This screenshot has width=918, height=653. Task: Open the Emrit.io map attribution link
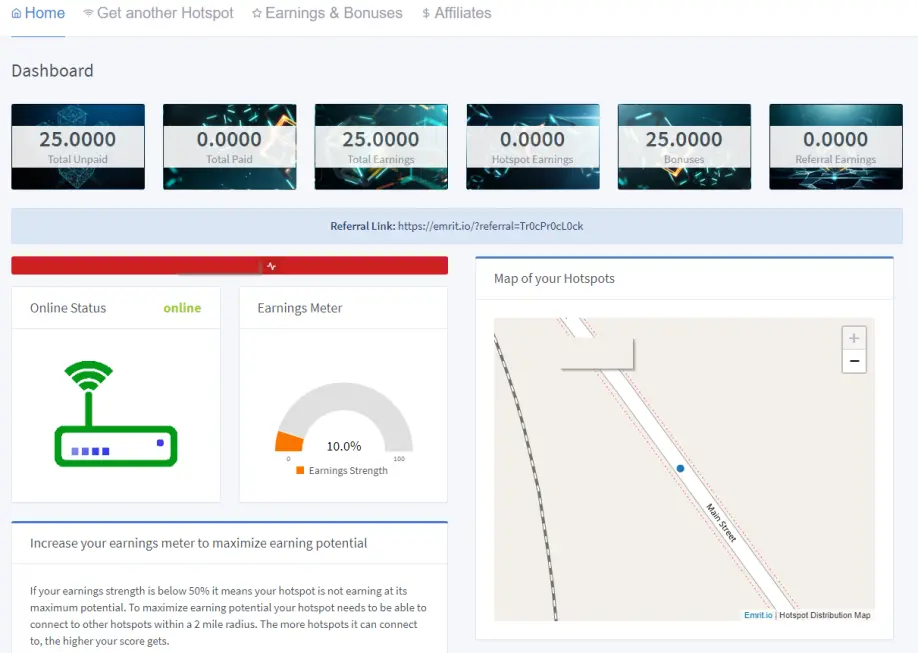pos(758,615)
